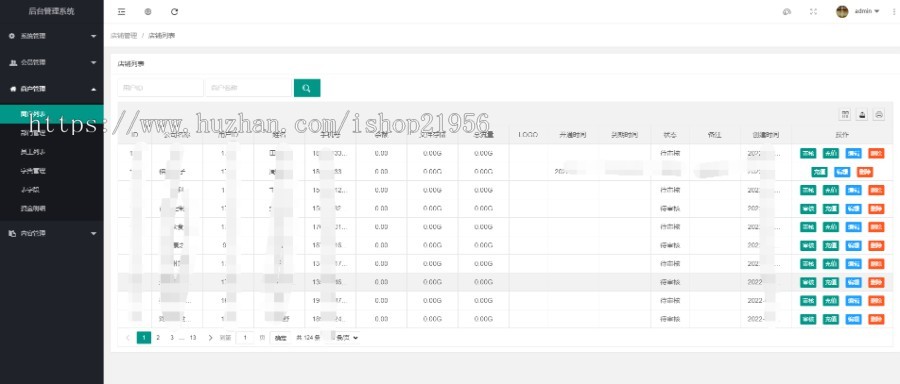Collapse the sidebar with the menu-fold icon
This screenshot has height=384, width=900.
click(121, 11)
